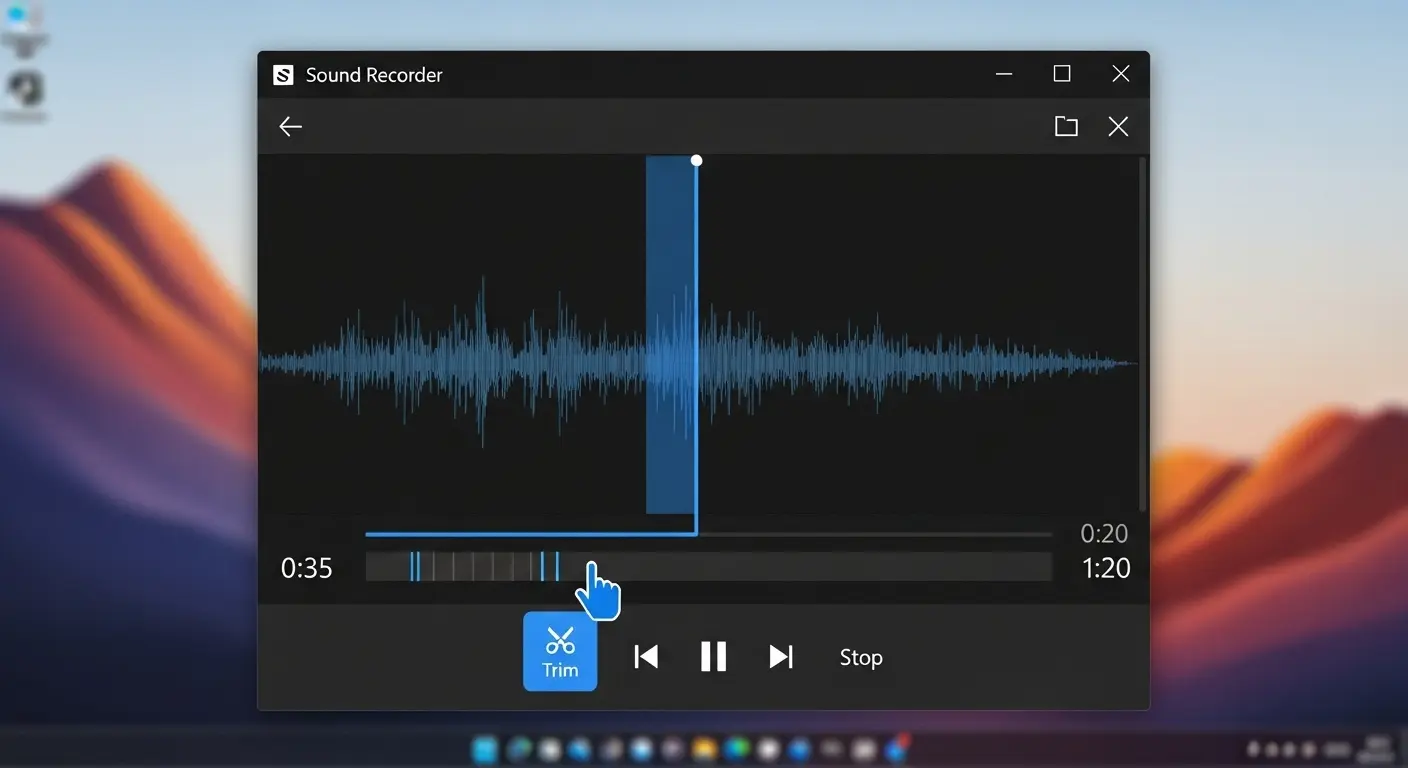Click the blue playback progress line
The width and height of the screenshot is (1408, 768).
coord(530,534)
